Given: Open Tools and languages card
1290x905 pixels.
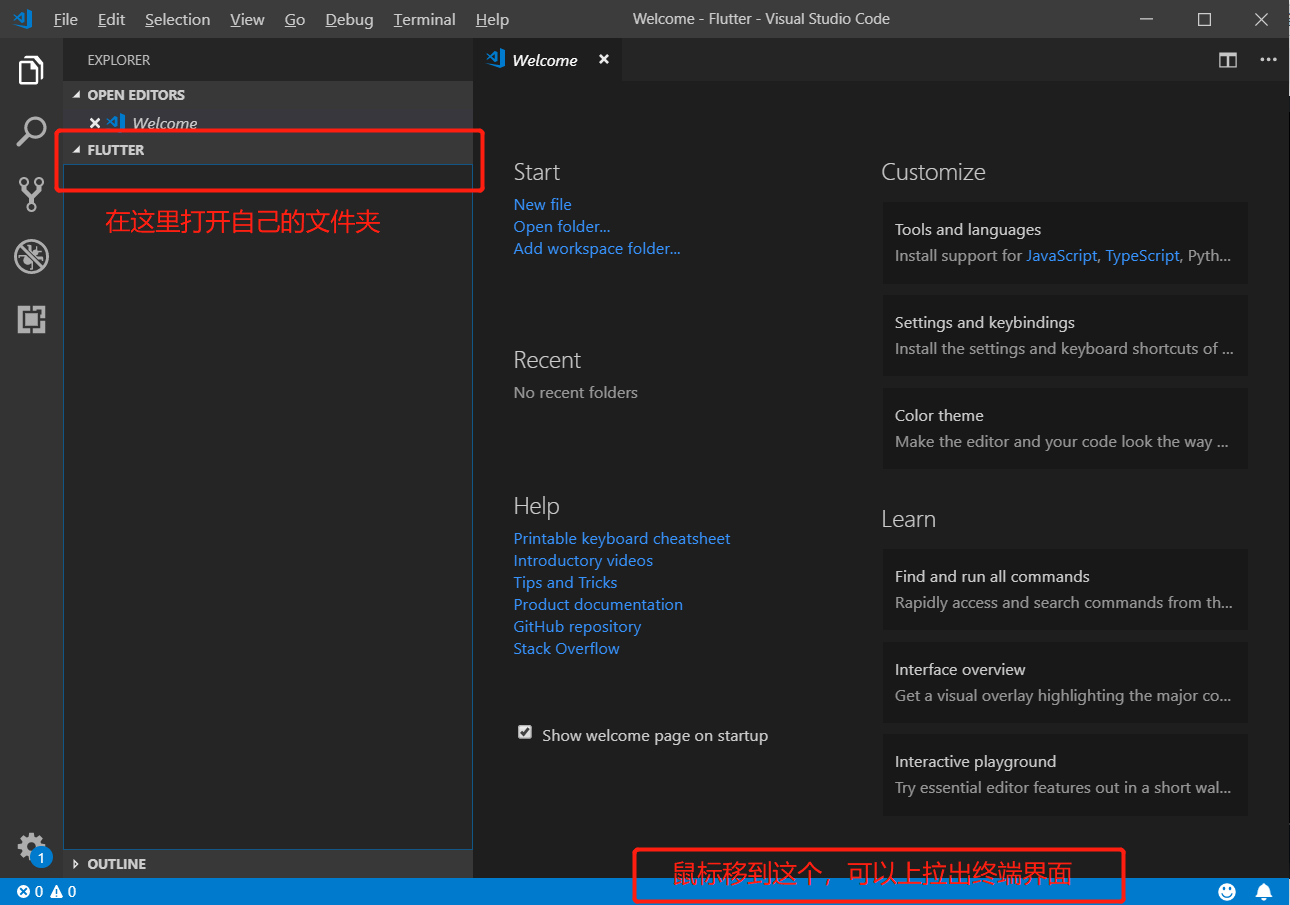Looking at the screenshot, I should click(1065, 242).
